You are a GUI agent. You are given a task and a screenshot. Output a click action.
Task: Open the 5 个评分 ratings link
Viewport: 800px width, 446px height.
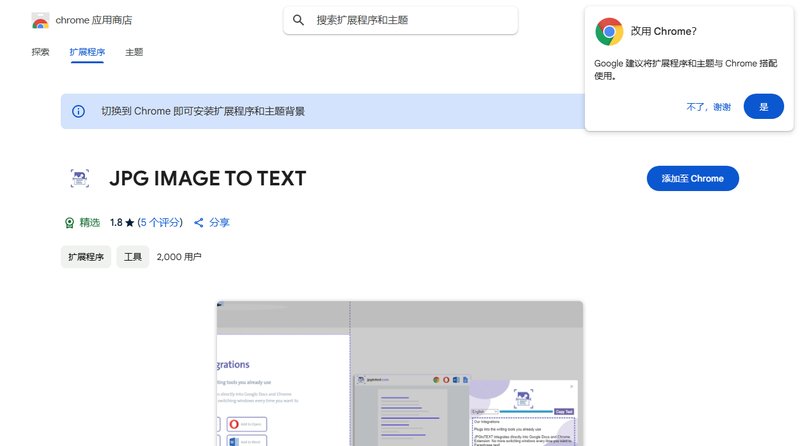pyautogui.click(x=160, y=222)
